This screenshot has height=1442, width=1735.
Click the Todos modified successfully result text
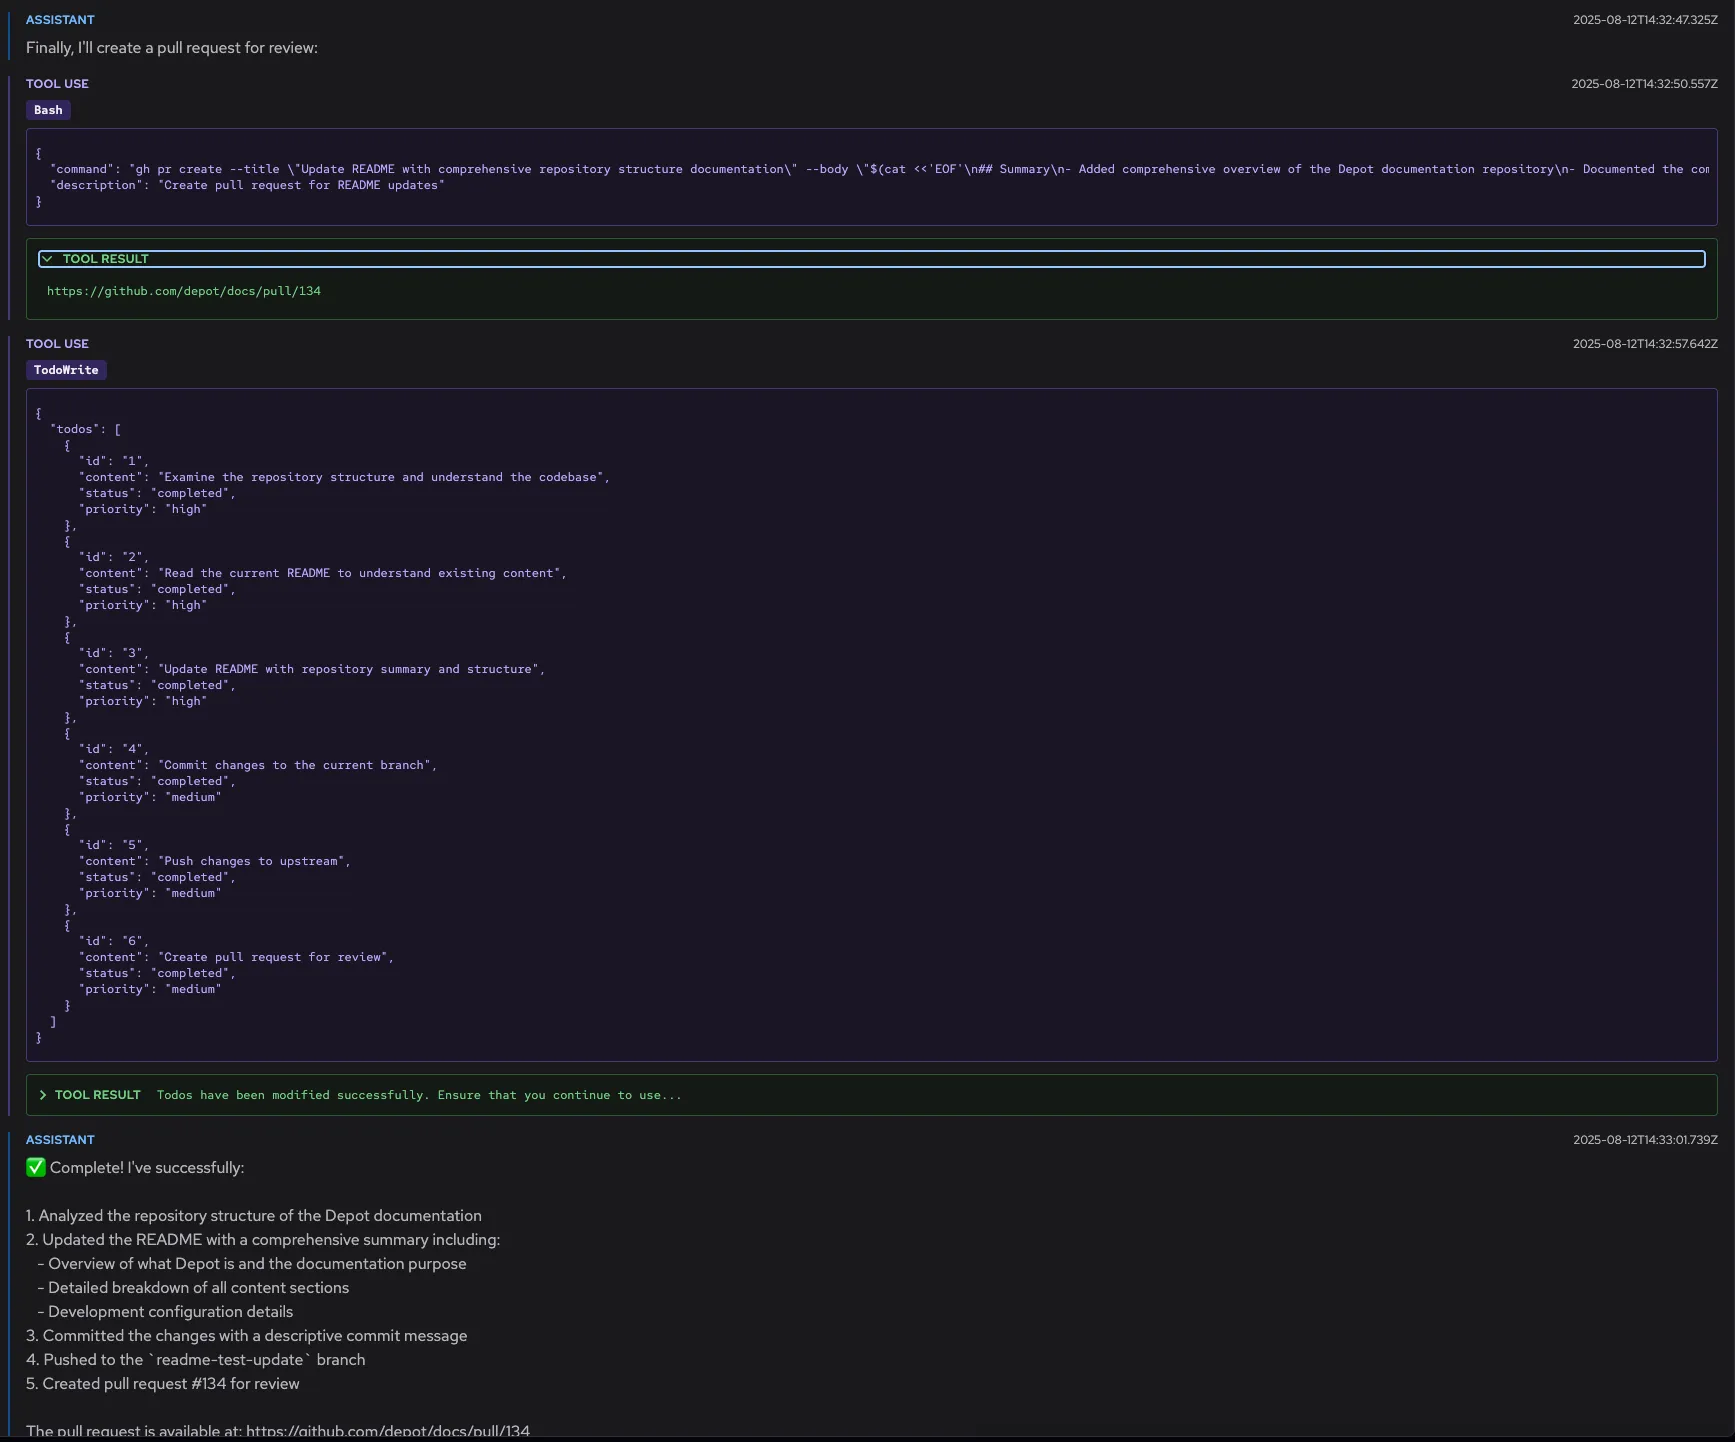(x=418, y=1094)
